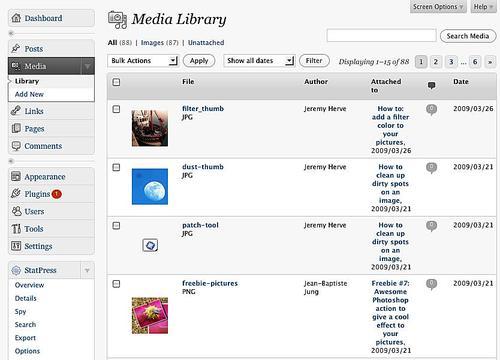Screen dimensions: 500x360
Task: Click the StatPress globe icon
Action: click(16, 270)
